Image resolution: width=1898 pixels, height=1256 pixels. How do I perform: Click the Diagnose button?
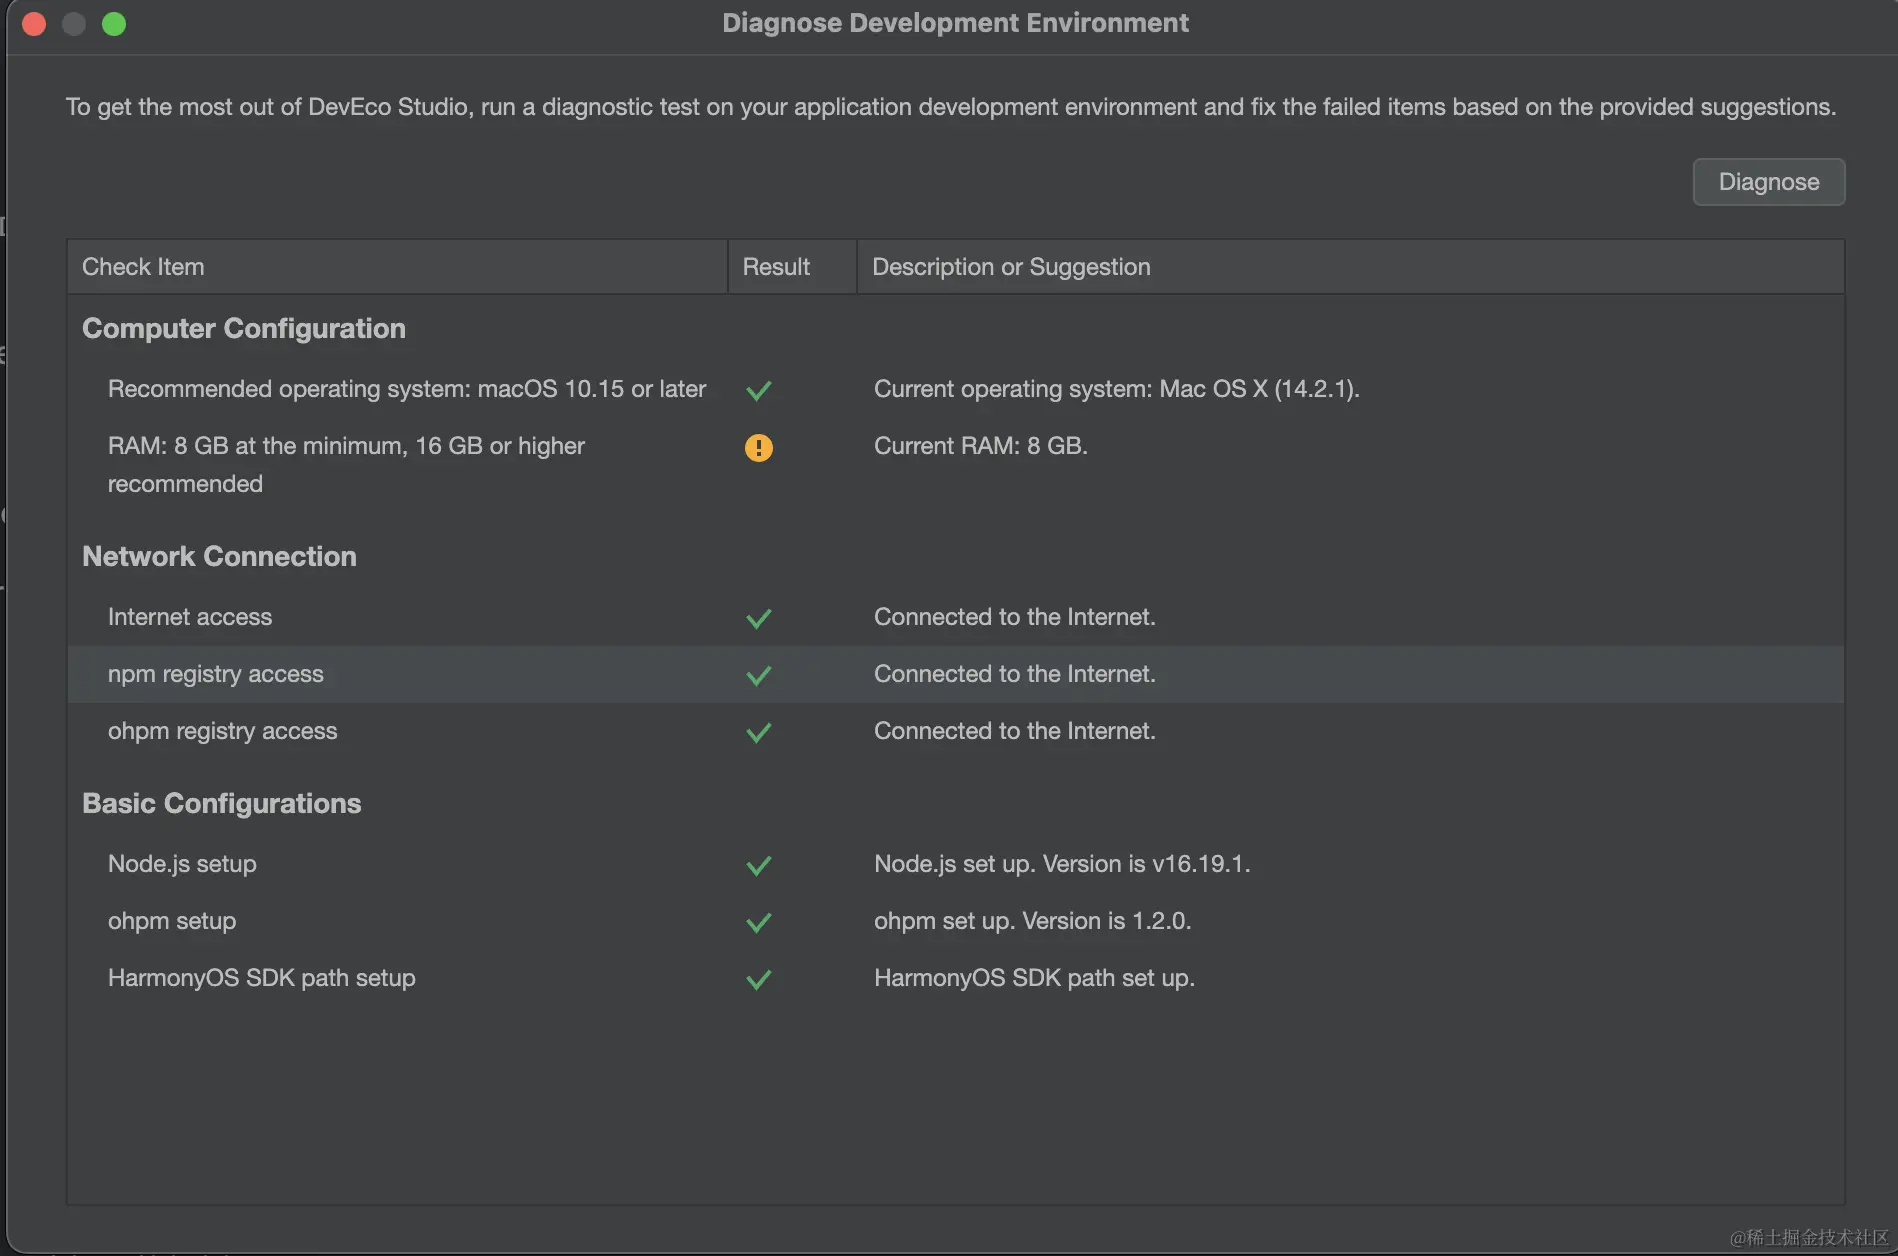coord(1768,182)
